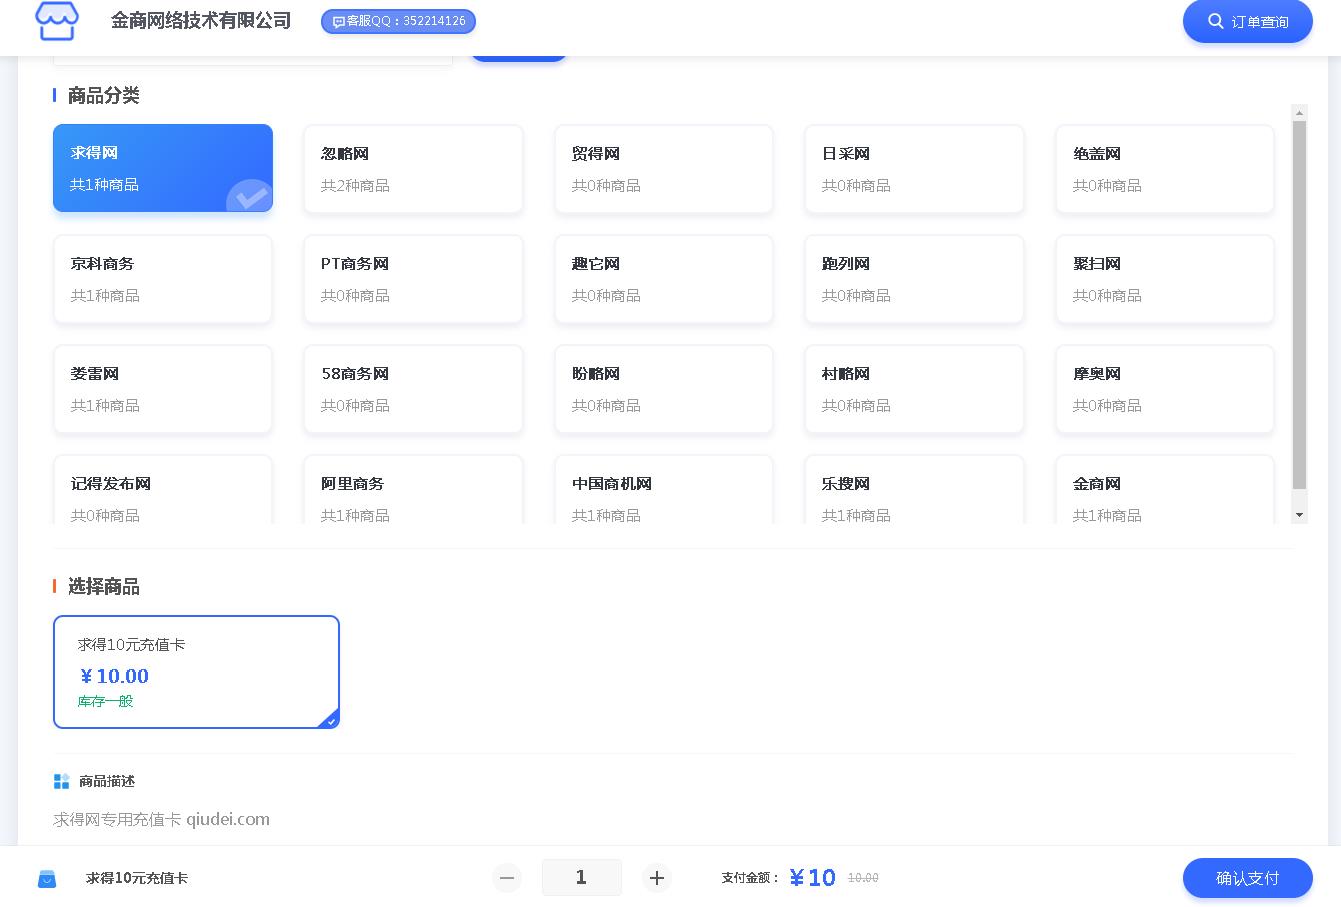This screenshot has width=1341, height=907.
Task: Pick the 娄雷网 category card
Action: 163,389
